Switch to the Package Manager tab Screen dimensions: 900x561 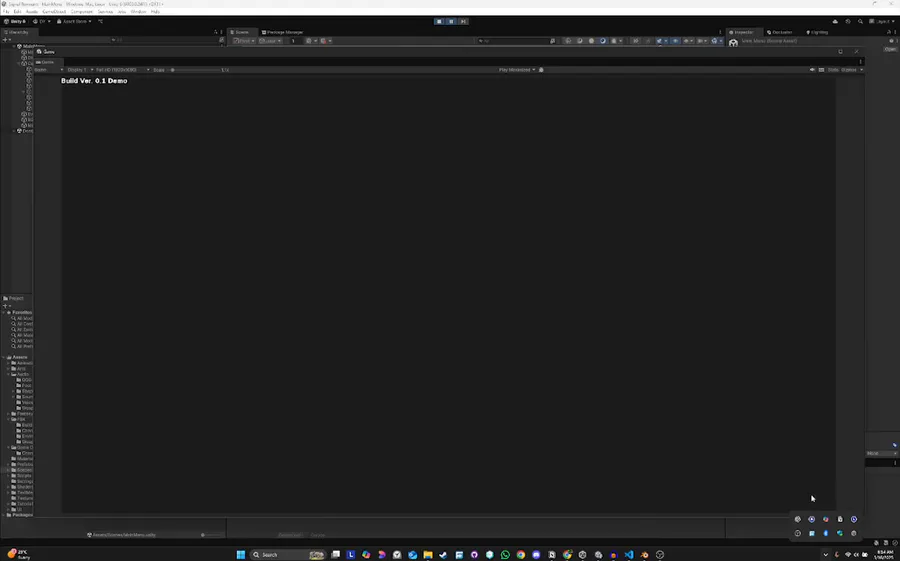coord(282,32)
